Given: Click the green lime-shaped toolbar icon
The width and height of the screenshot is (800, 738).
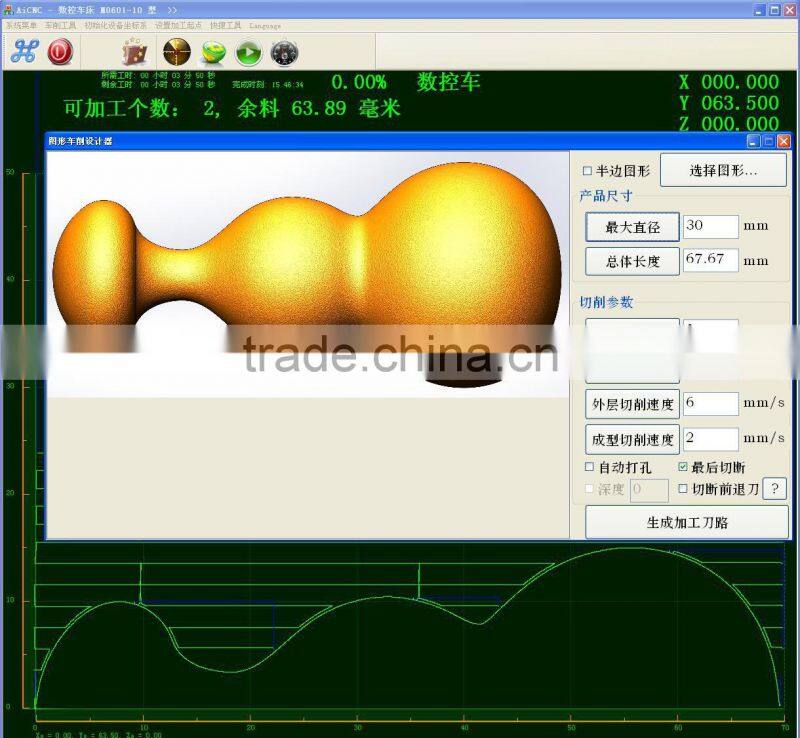Looking at the screenshot, I should coord(213,52).
